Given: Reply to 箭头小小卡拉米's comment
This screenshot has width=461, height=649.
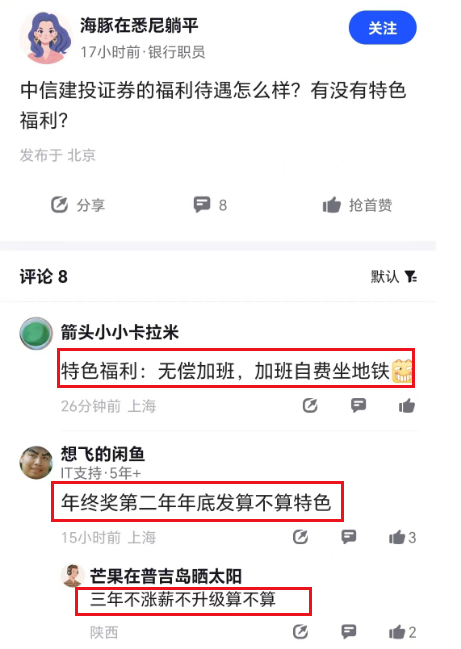Looking at the screenshot, I should [x=358, y=405].
